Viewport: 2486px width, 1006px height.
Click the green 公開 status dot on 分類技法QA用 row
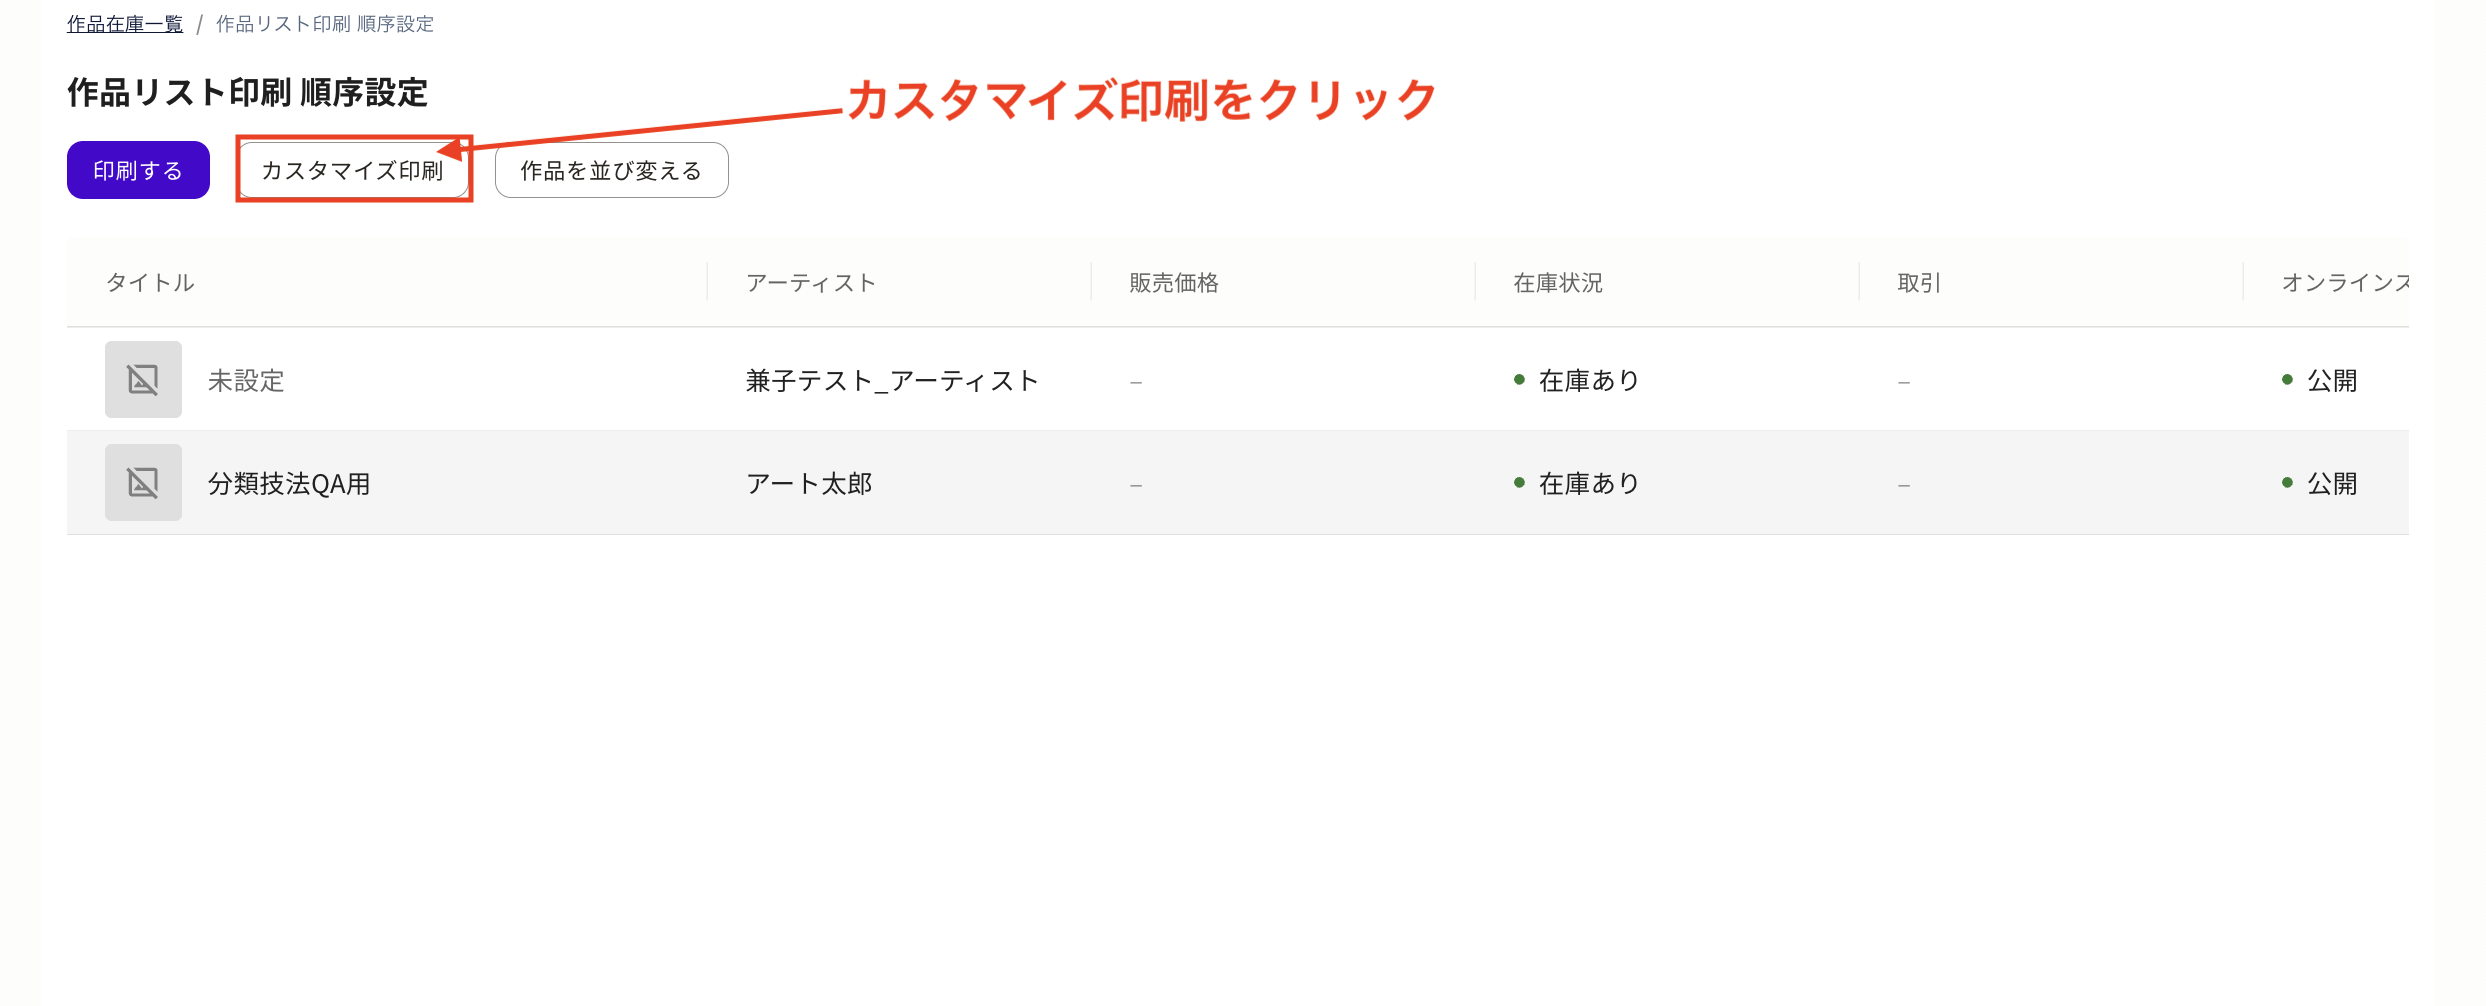coord(2285,482)
